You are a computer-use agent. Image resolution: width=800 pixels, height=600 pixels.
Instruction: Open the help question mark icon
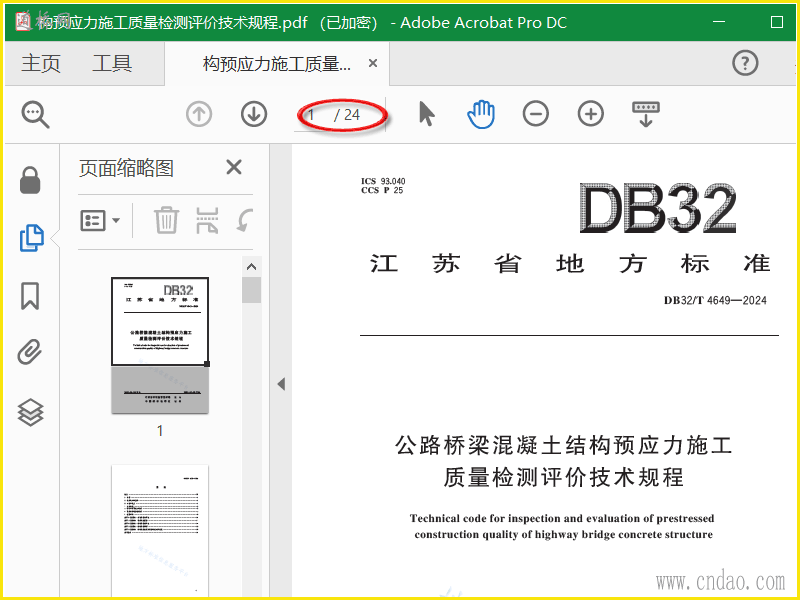745,63
